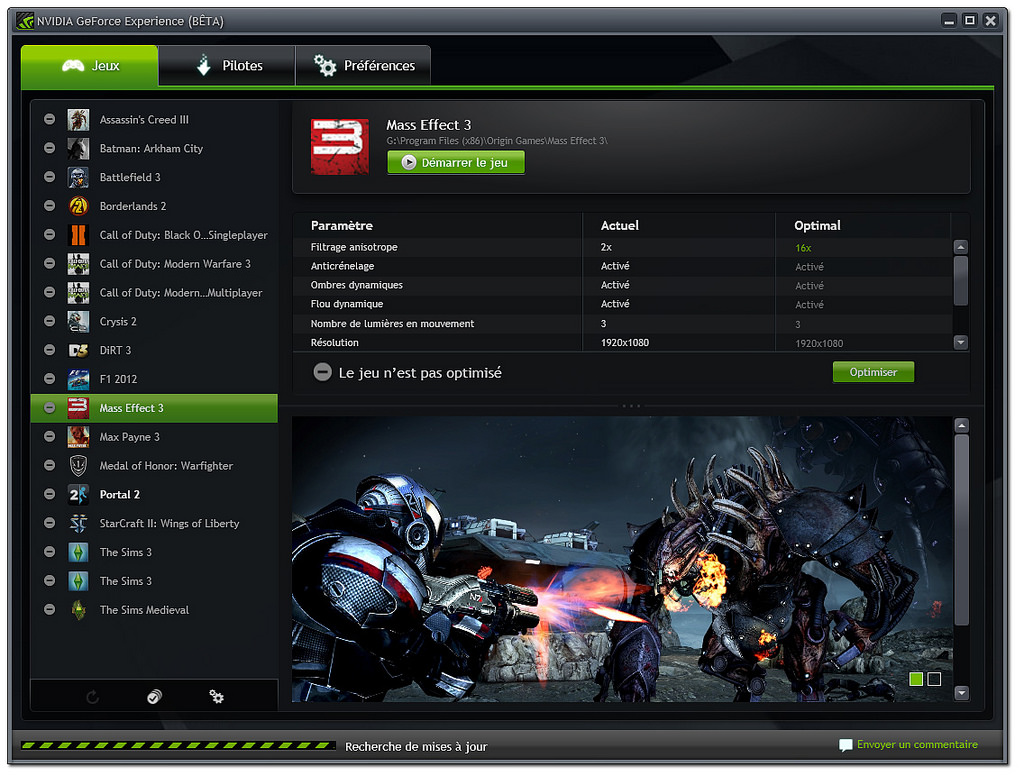Click the Mass Effect 3 screenshot preview
1024x776 pixels.
coord(620,558)
